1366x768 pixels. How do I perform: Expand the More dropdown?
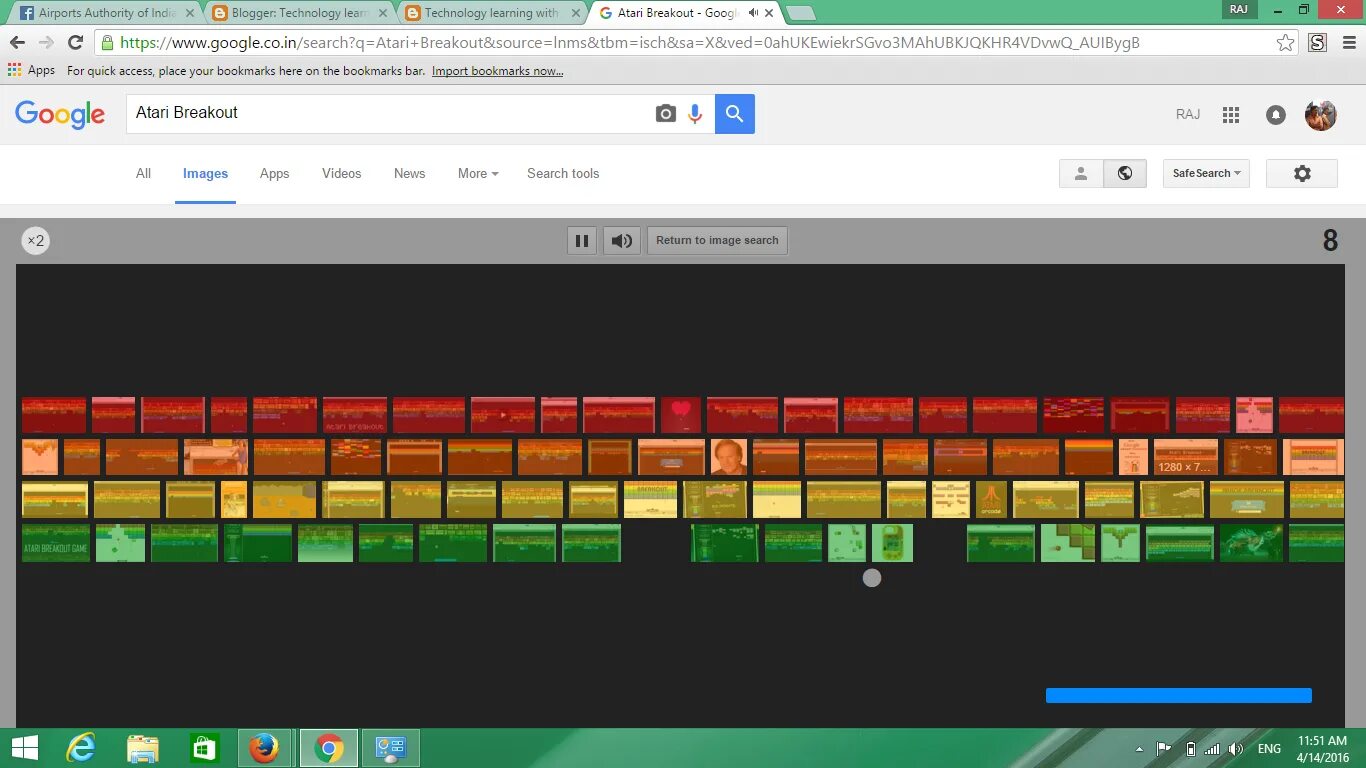(478, 173)
